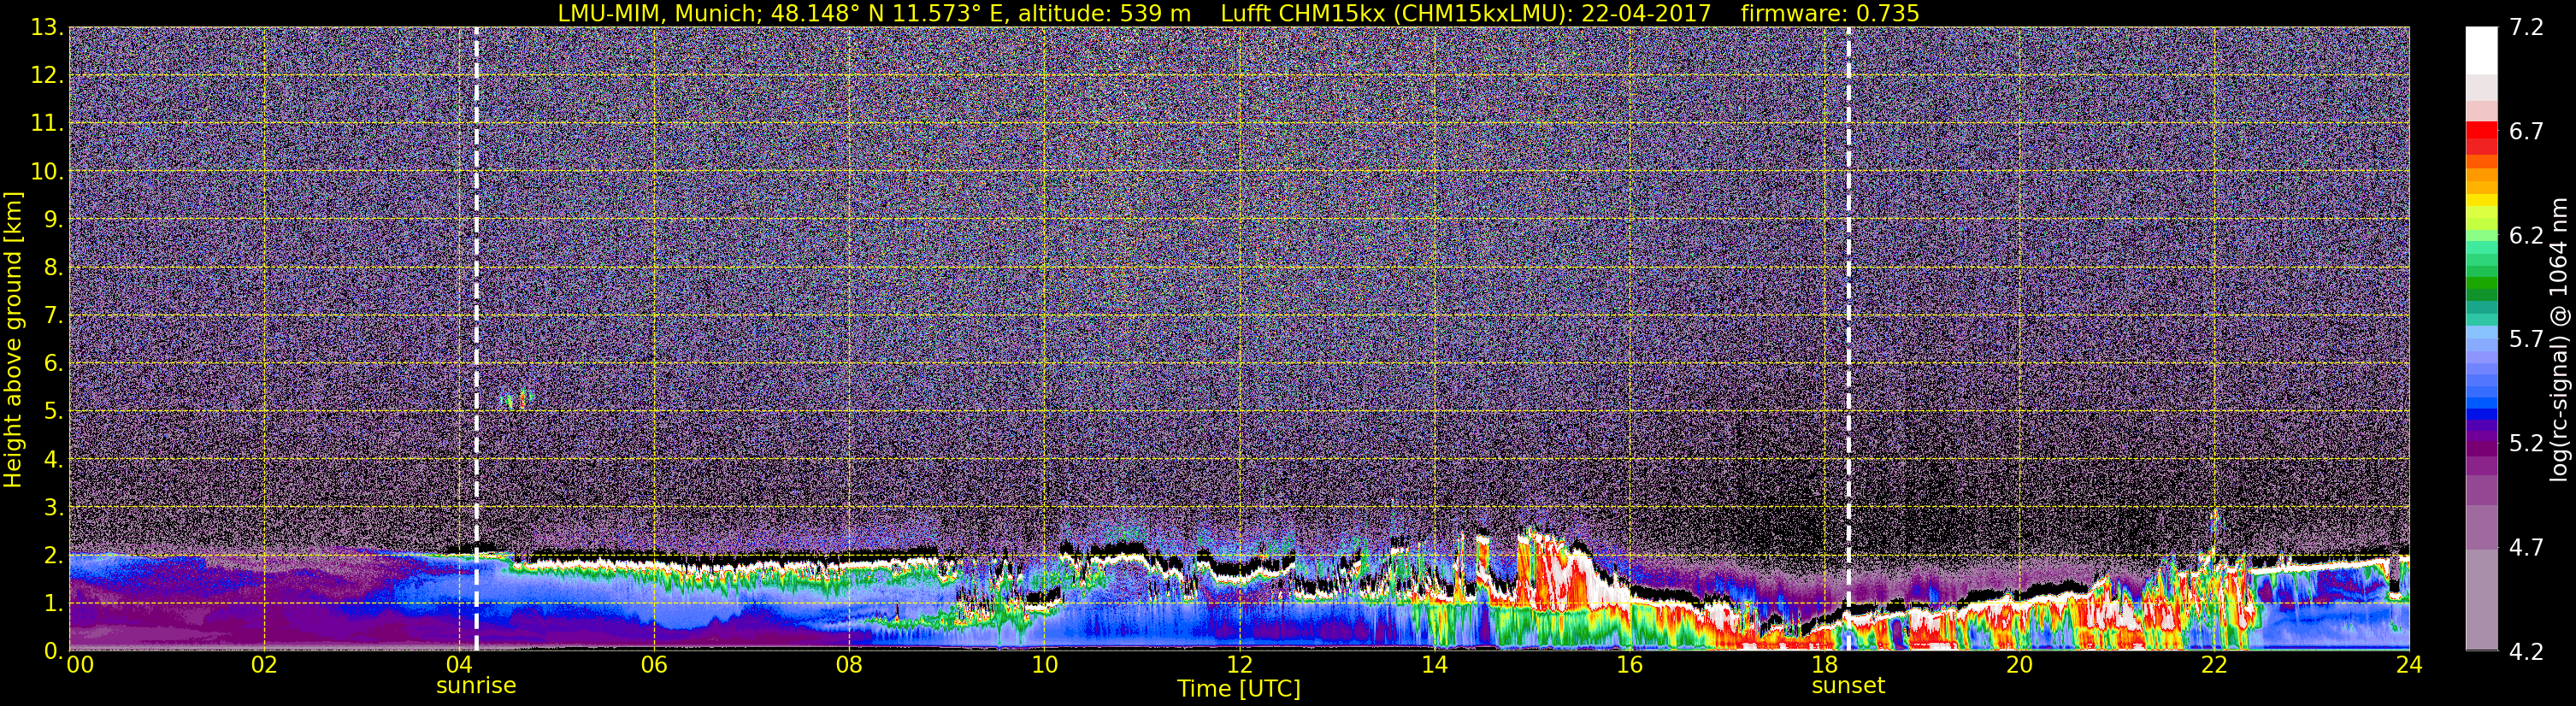Viewport: 2576px width, 706px height.
Task: Click the 'sunrise' label below the axis
Action: [476, 686]
